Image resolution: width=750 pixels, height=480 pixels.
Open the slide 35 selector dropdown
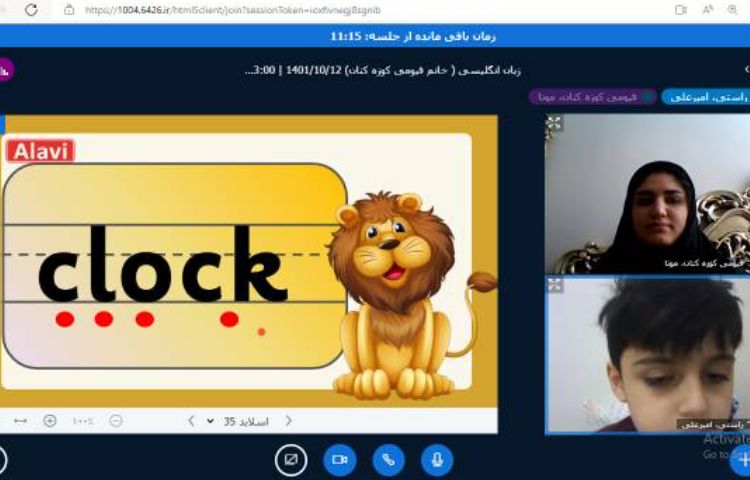[238, 422]
